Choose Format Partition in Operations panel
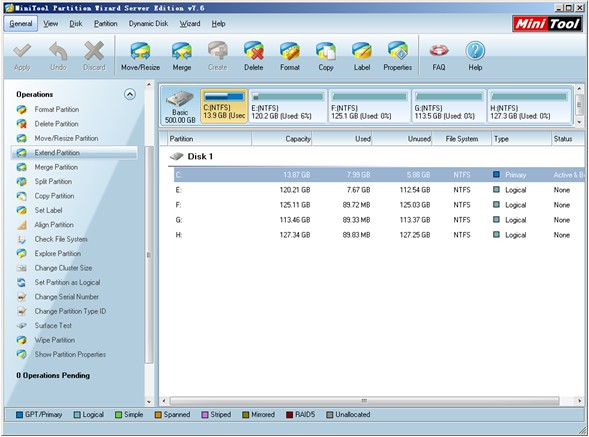This screenshot has width=589, height=437. (57, 109)
